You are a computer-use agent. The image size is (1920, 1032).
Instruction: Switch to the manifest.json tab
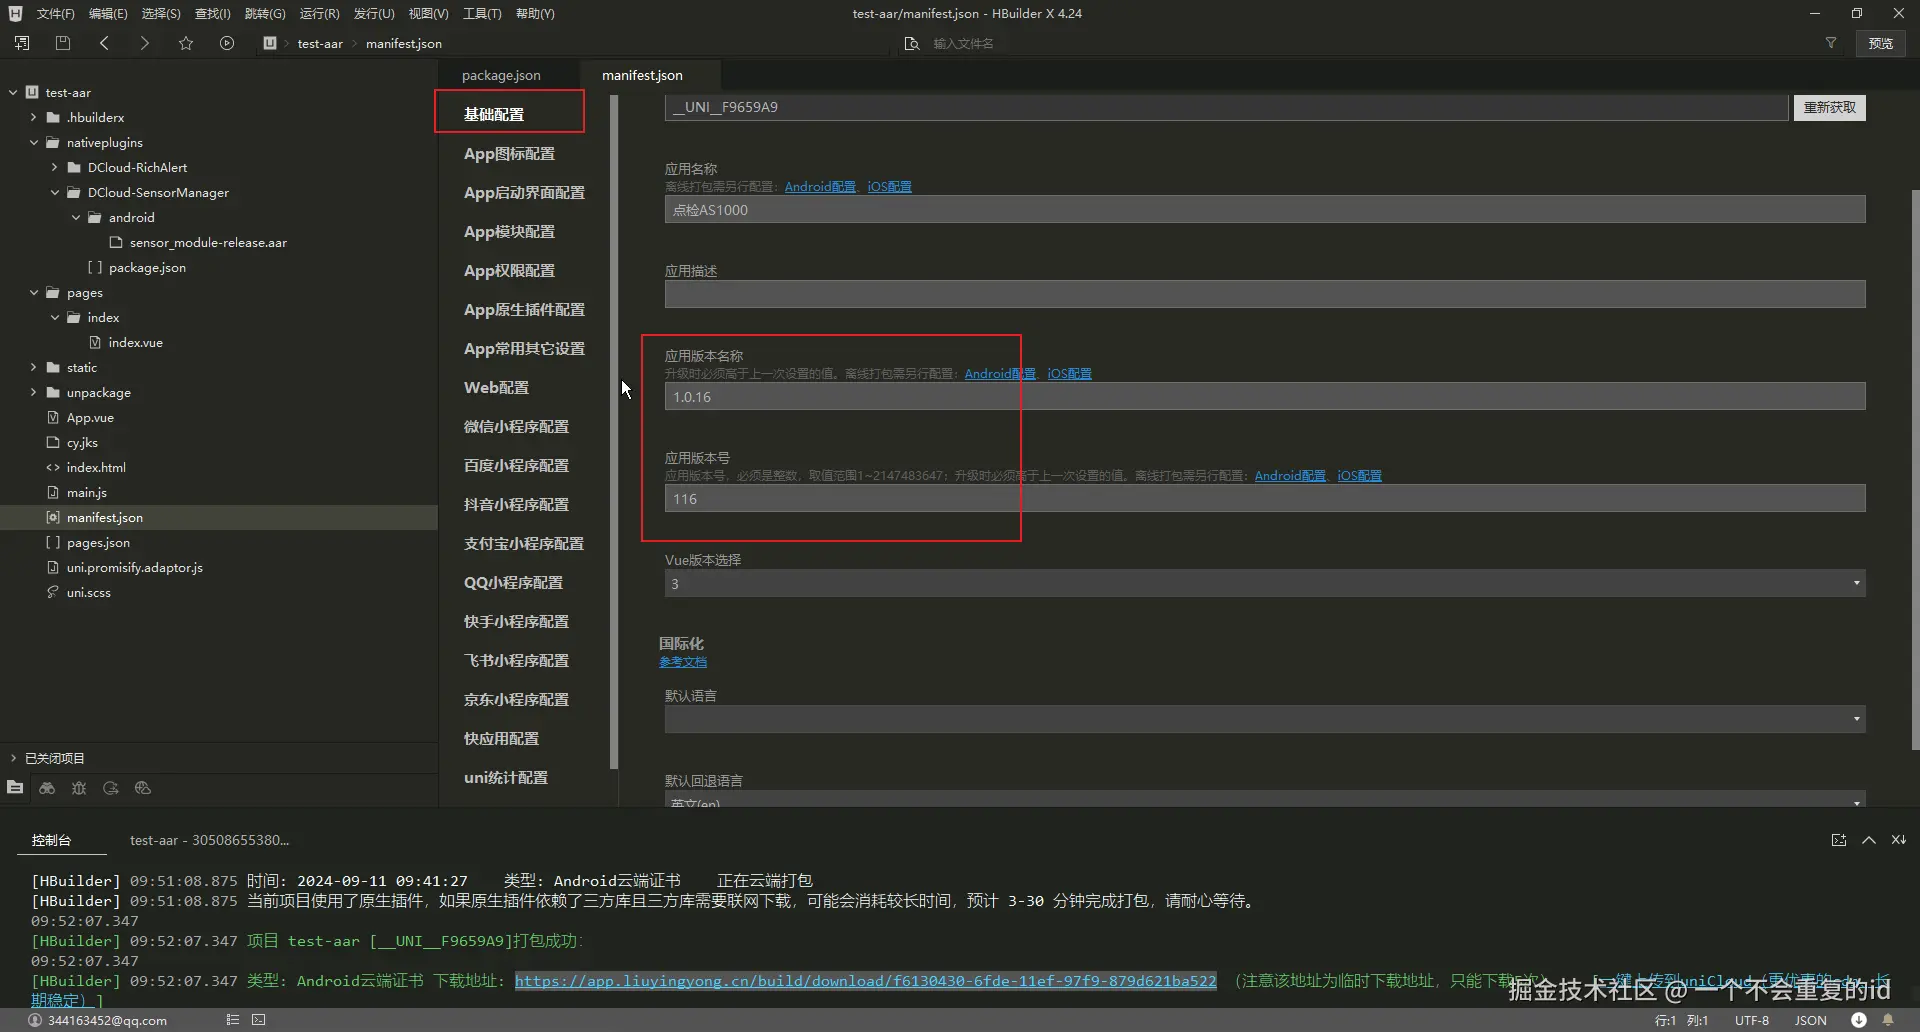[642, 75]
